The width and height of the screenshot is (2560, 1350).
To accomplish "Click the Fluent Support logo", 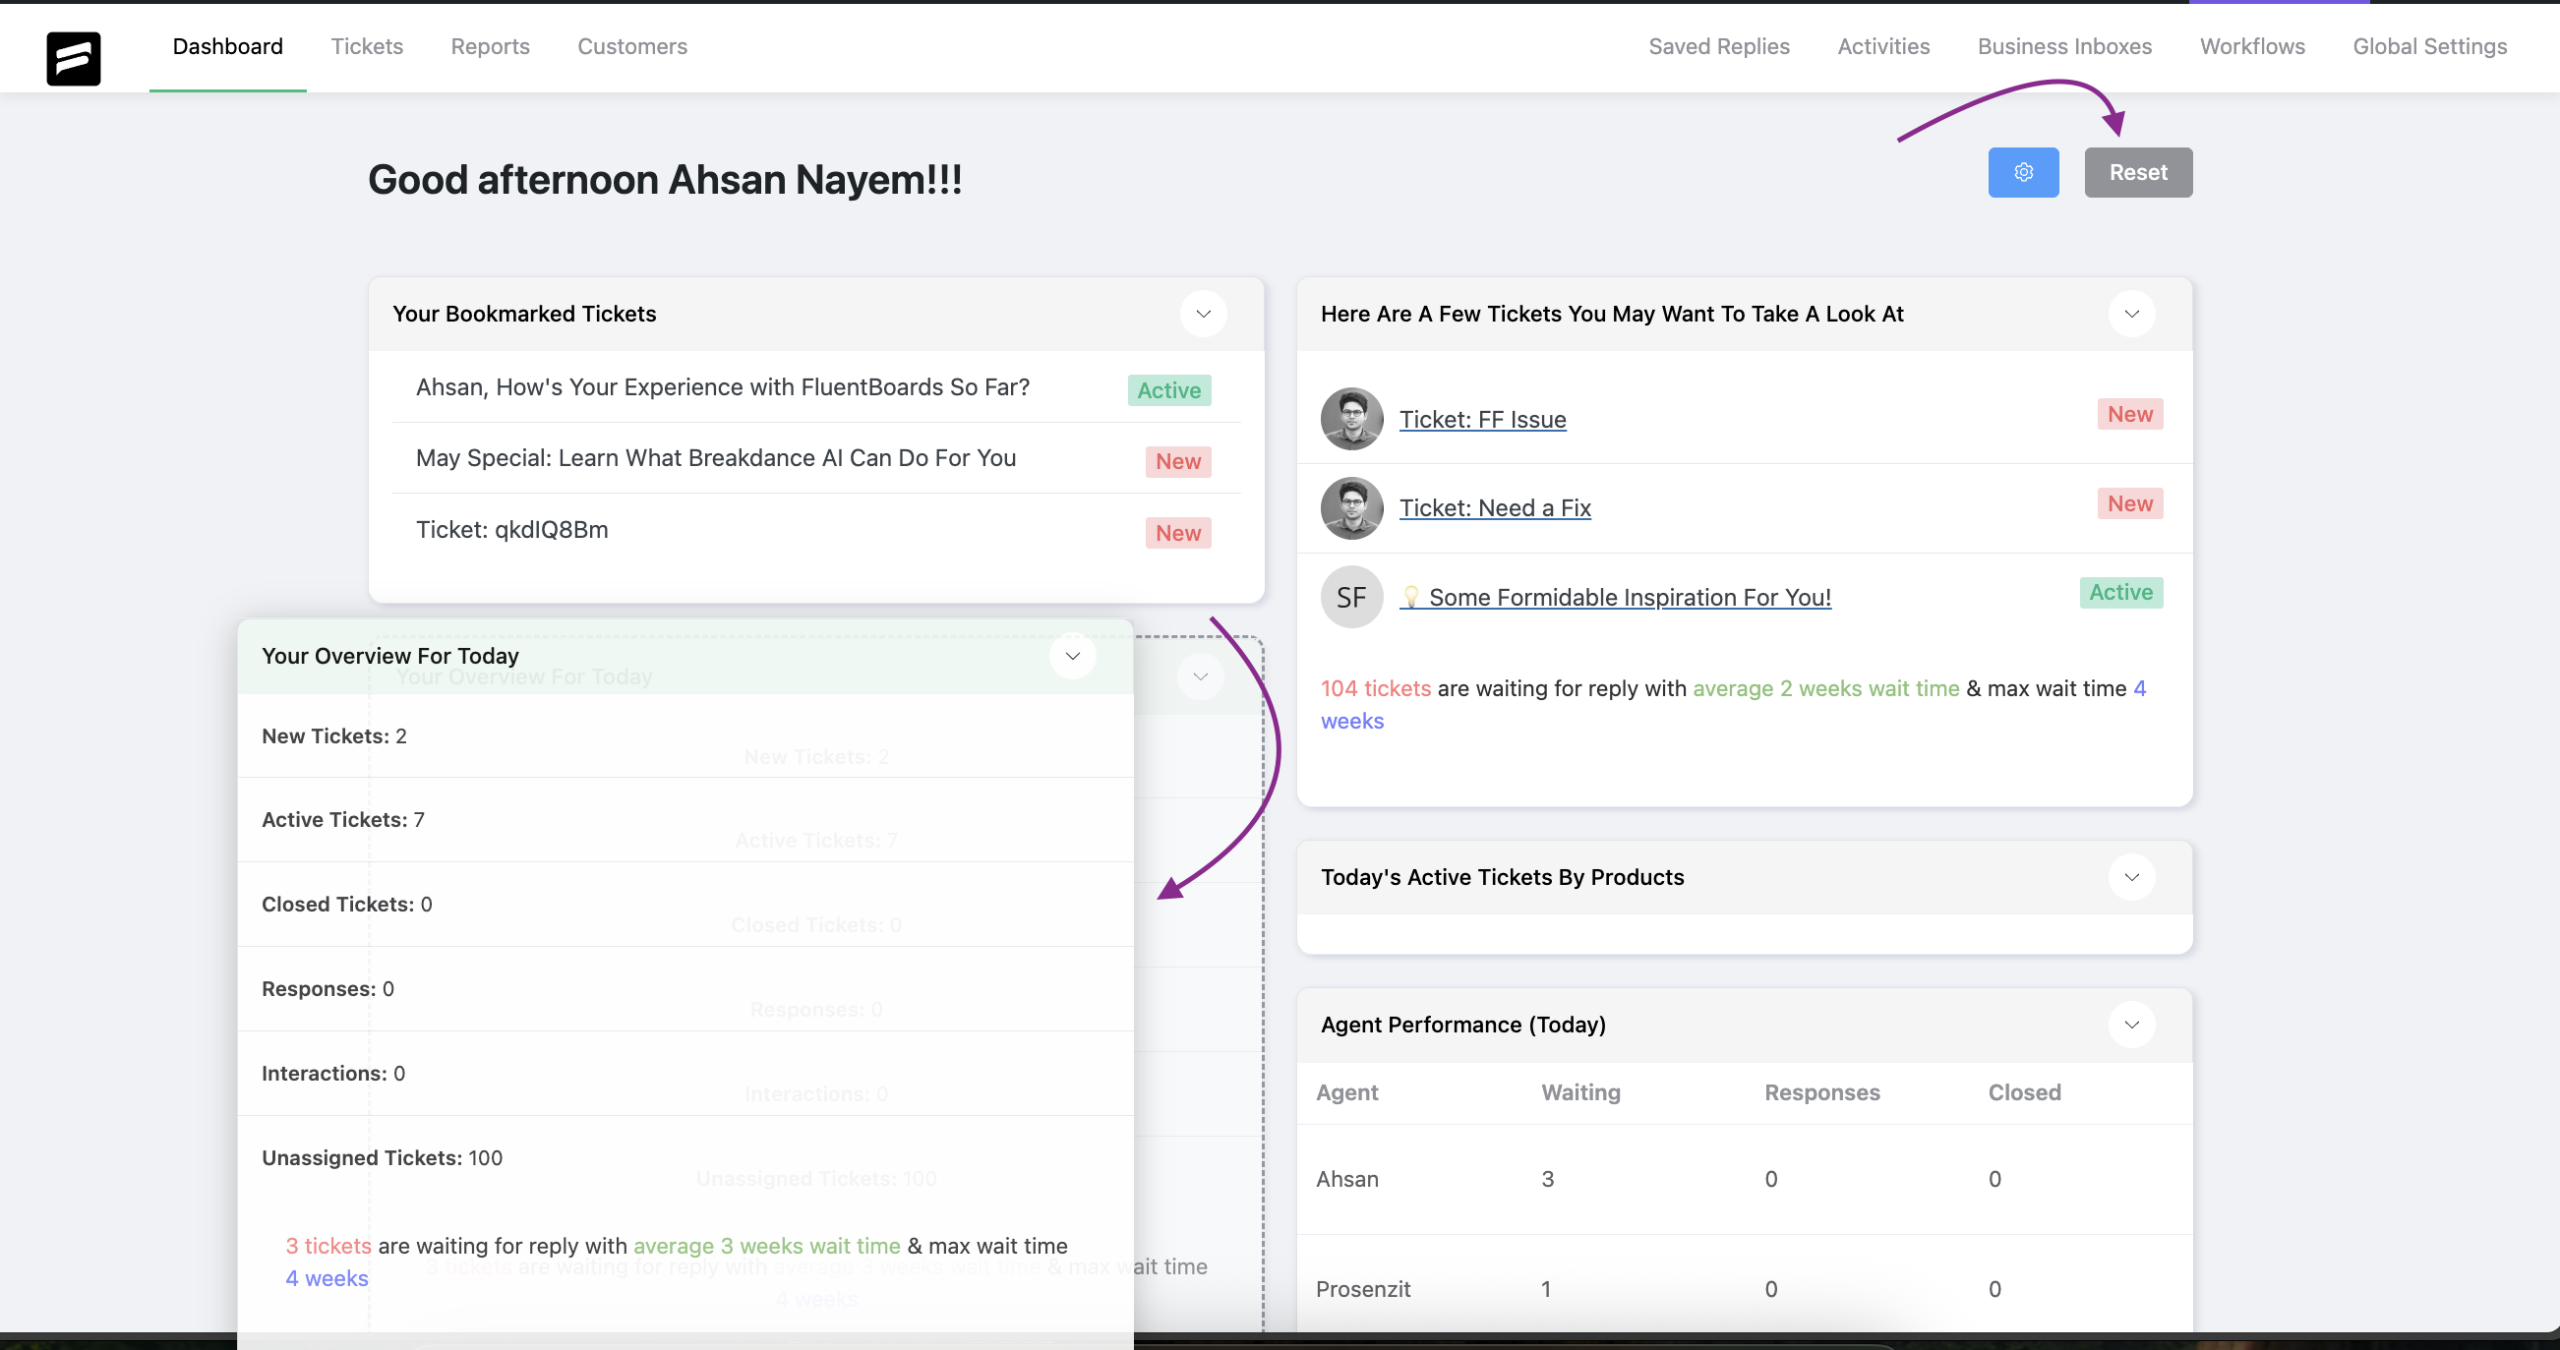I will 72,58.
